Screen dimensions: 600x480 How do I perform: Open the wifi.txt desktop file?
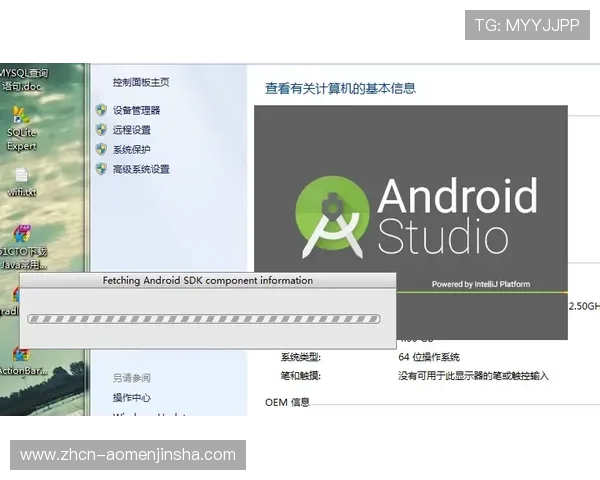[22, 183]
